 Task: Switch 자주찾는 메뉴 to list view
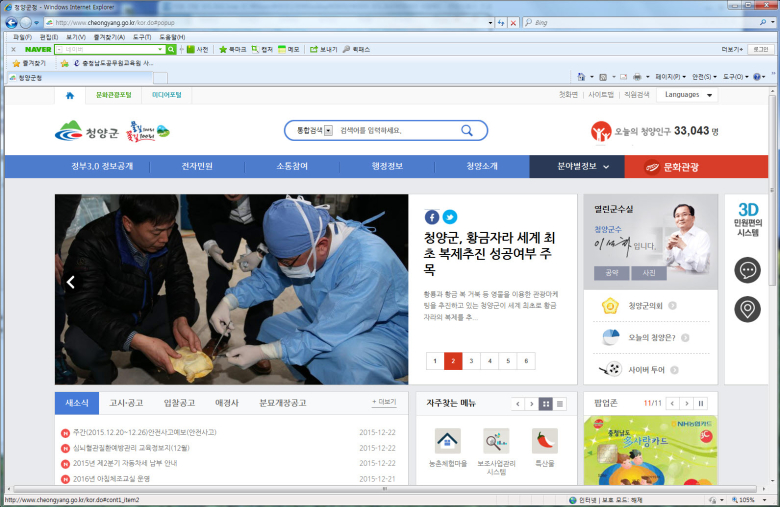(560, 404)
